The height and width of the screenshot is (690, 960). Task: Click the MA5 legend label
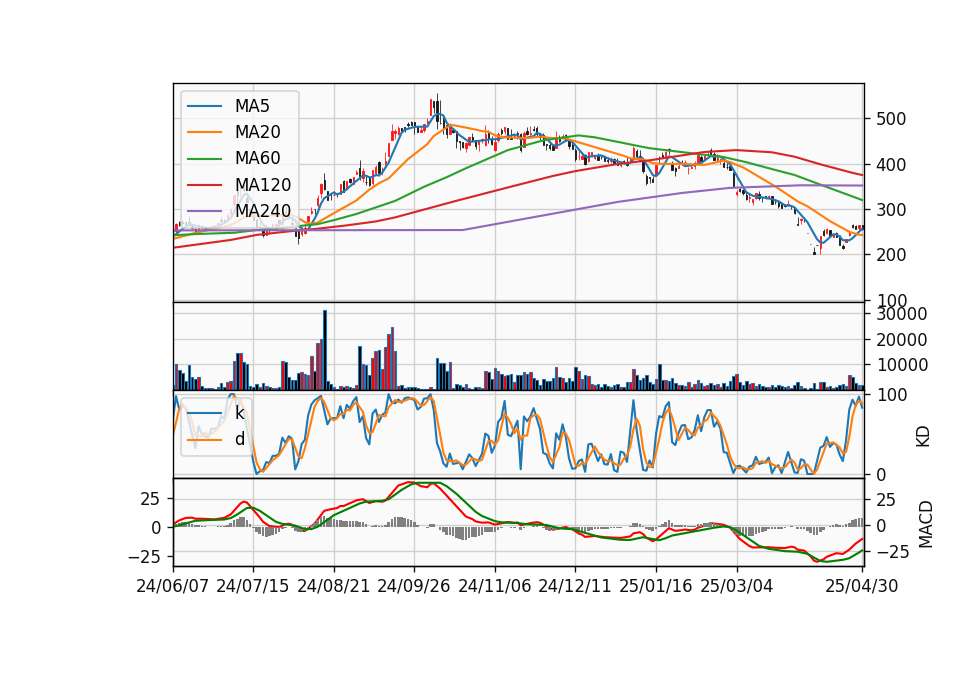point(252,106)
